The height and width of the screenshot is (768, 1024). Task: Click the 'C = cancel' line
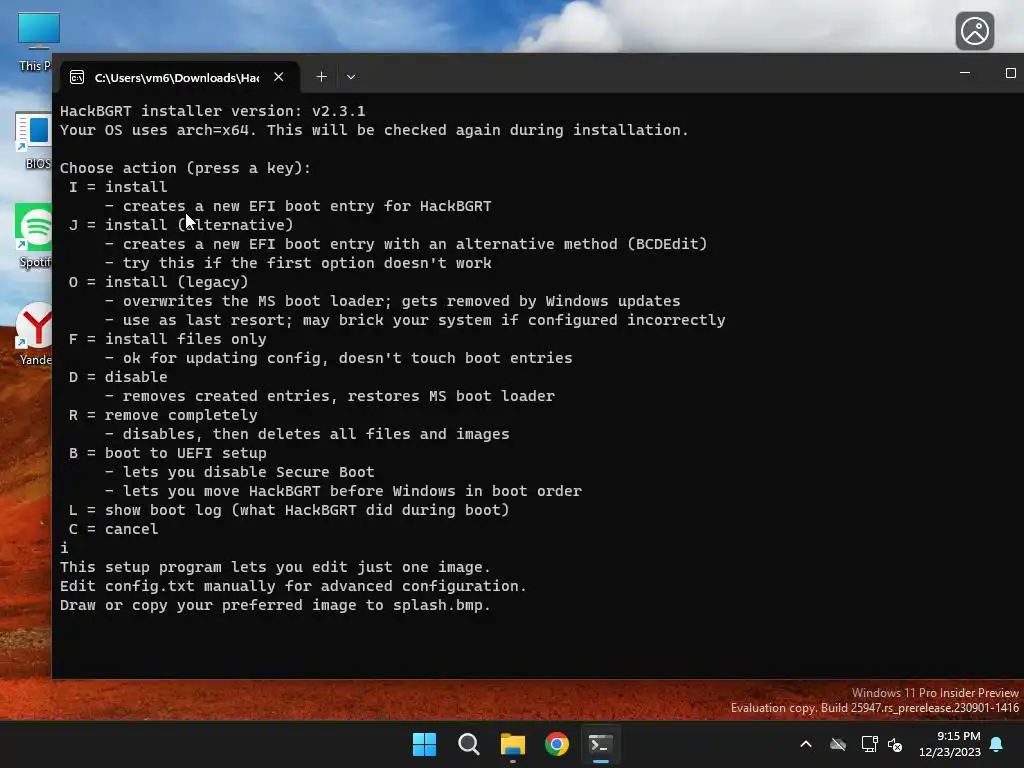click(114, 529)
